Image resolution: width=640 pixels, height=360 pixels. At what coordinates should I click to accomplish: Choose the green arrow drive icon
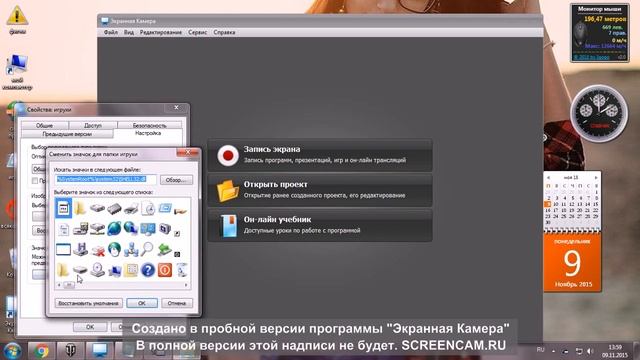pos(164,249)
